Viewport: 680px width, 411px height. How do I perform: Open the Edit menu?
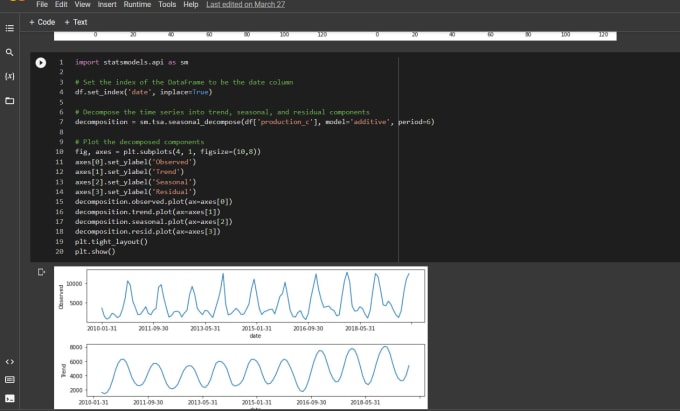(x=61, y=4)
